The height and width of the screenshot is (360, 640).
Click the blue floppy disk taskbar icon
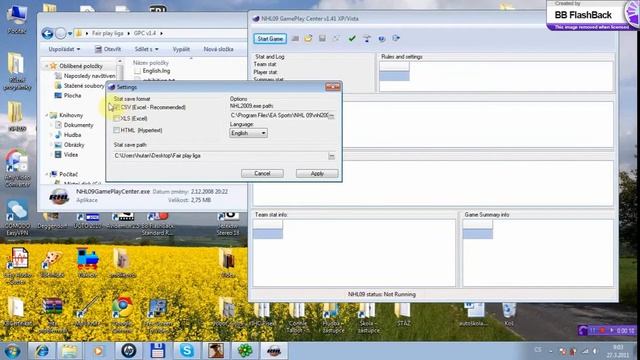click(158, 351)
